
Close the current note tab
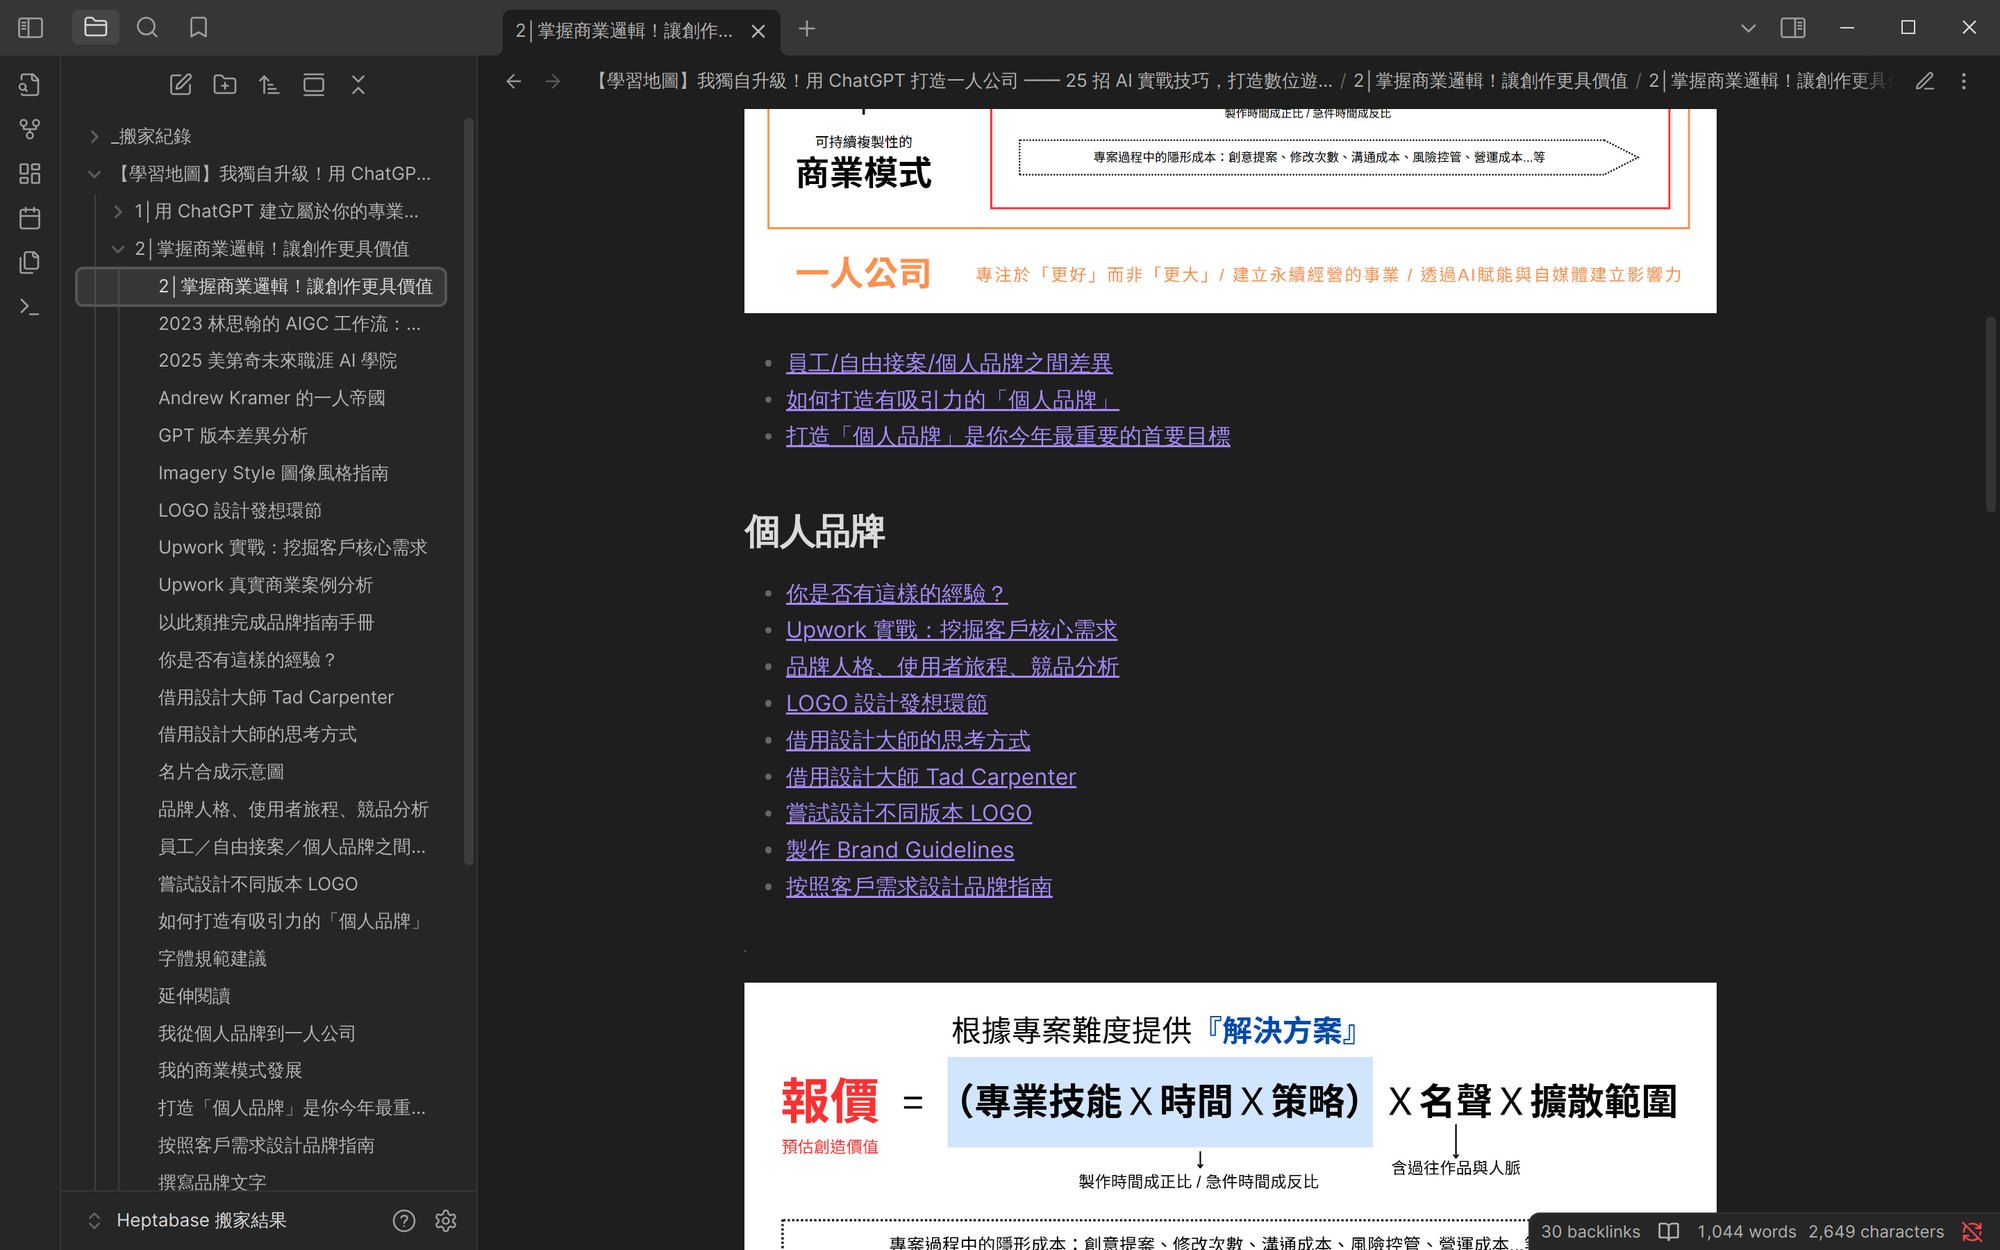[758, 31]
